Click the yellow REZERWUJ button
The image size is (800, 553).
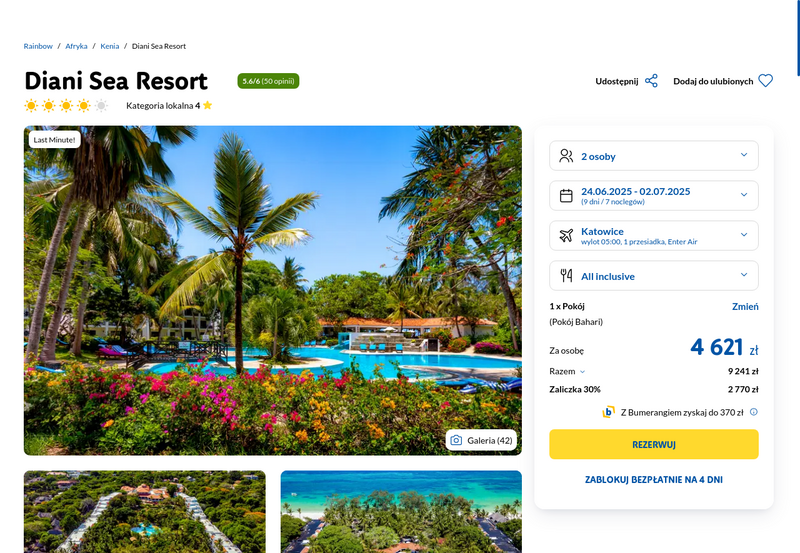pyautogui.click(x=654, y=444)
